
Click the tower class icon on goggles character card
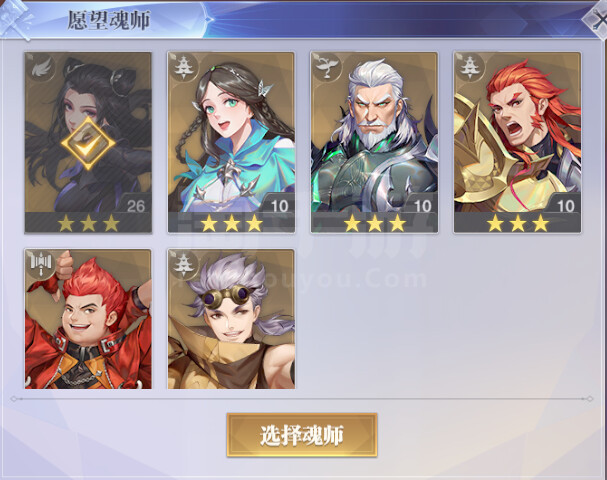(x=182, y=264)
